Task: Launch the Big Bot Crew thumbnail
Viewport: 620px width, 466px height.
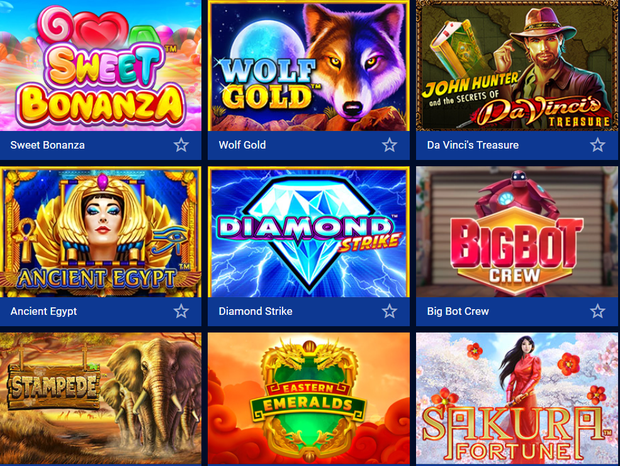Action: click(517, 232)
